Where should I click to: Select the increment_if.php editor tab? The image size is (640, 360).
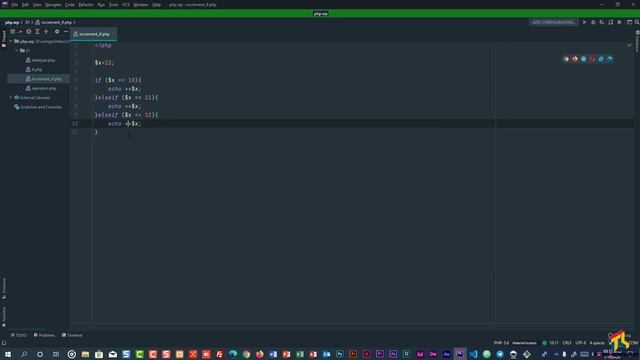point(93,34)
